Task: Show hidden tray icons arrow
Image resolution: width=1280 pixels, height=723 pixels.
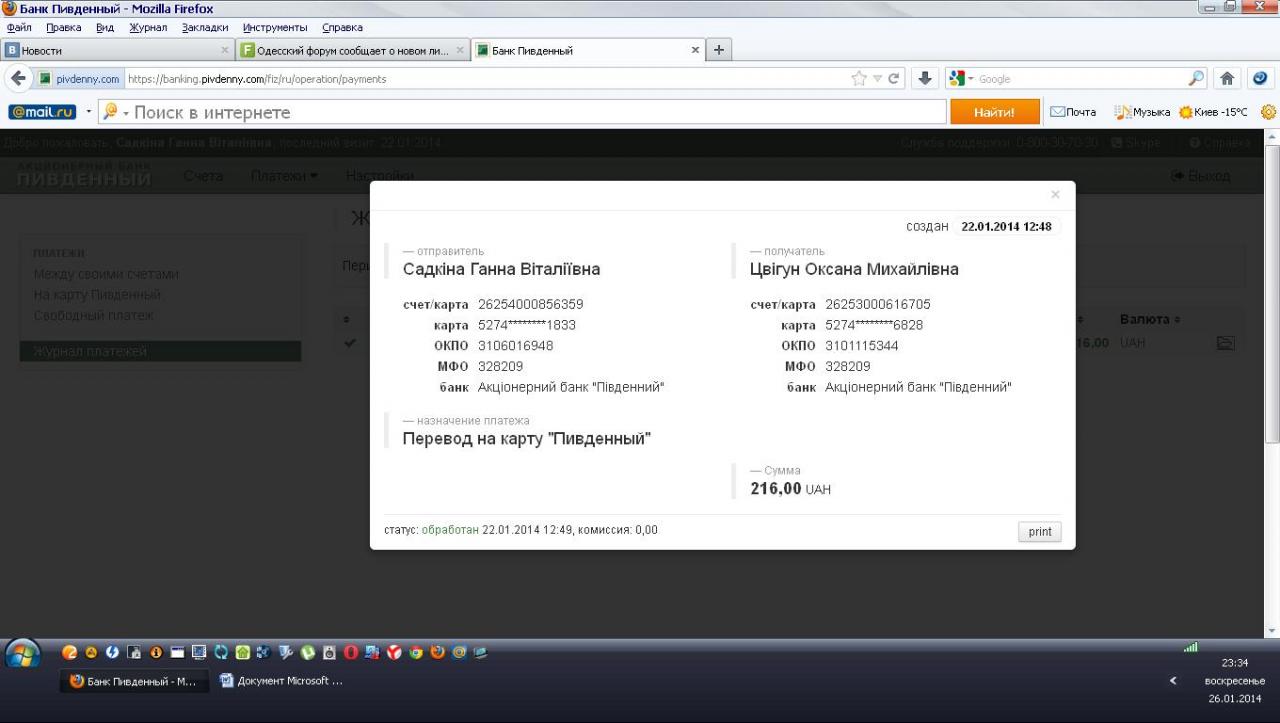Action: 1173,681
